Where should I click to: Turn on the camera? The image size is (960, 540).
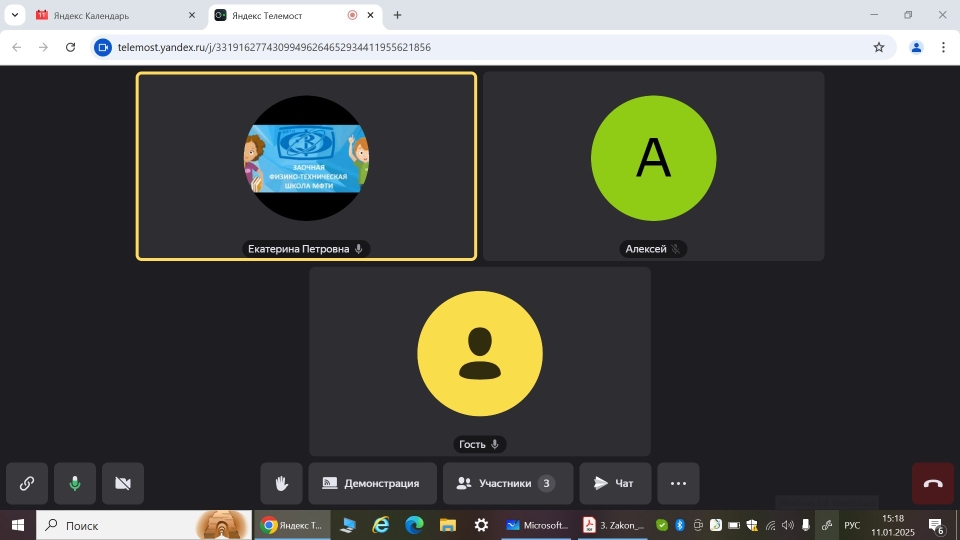(x=123, y=483)
